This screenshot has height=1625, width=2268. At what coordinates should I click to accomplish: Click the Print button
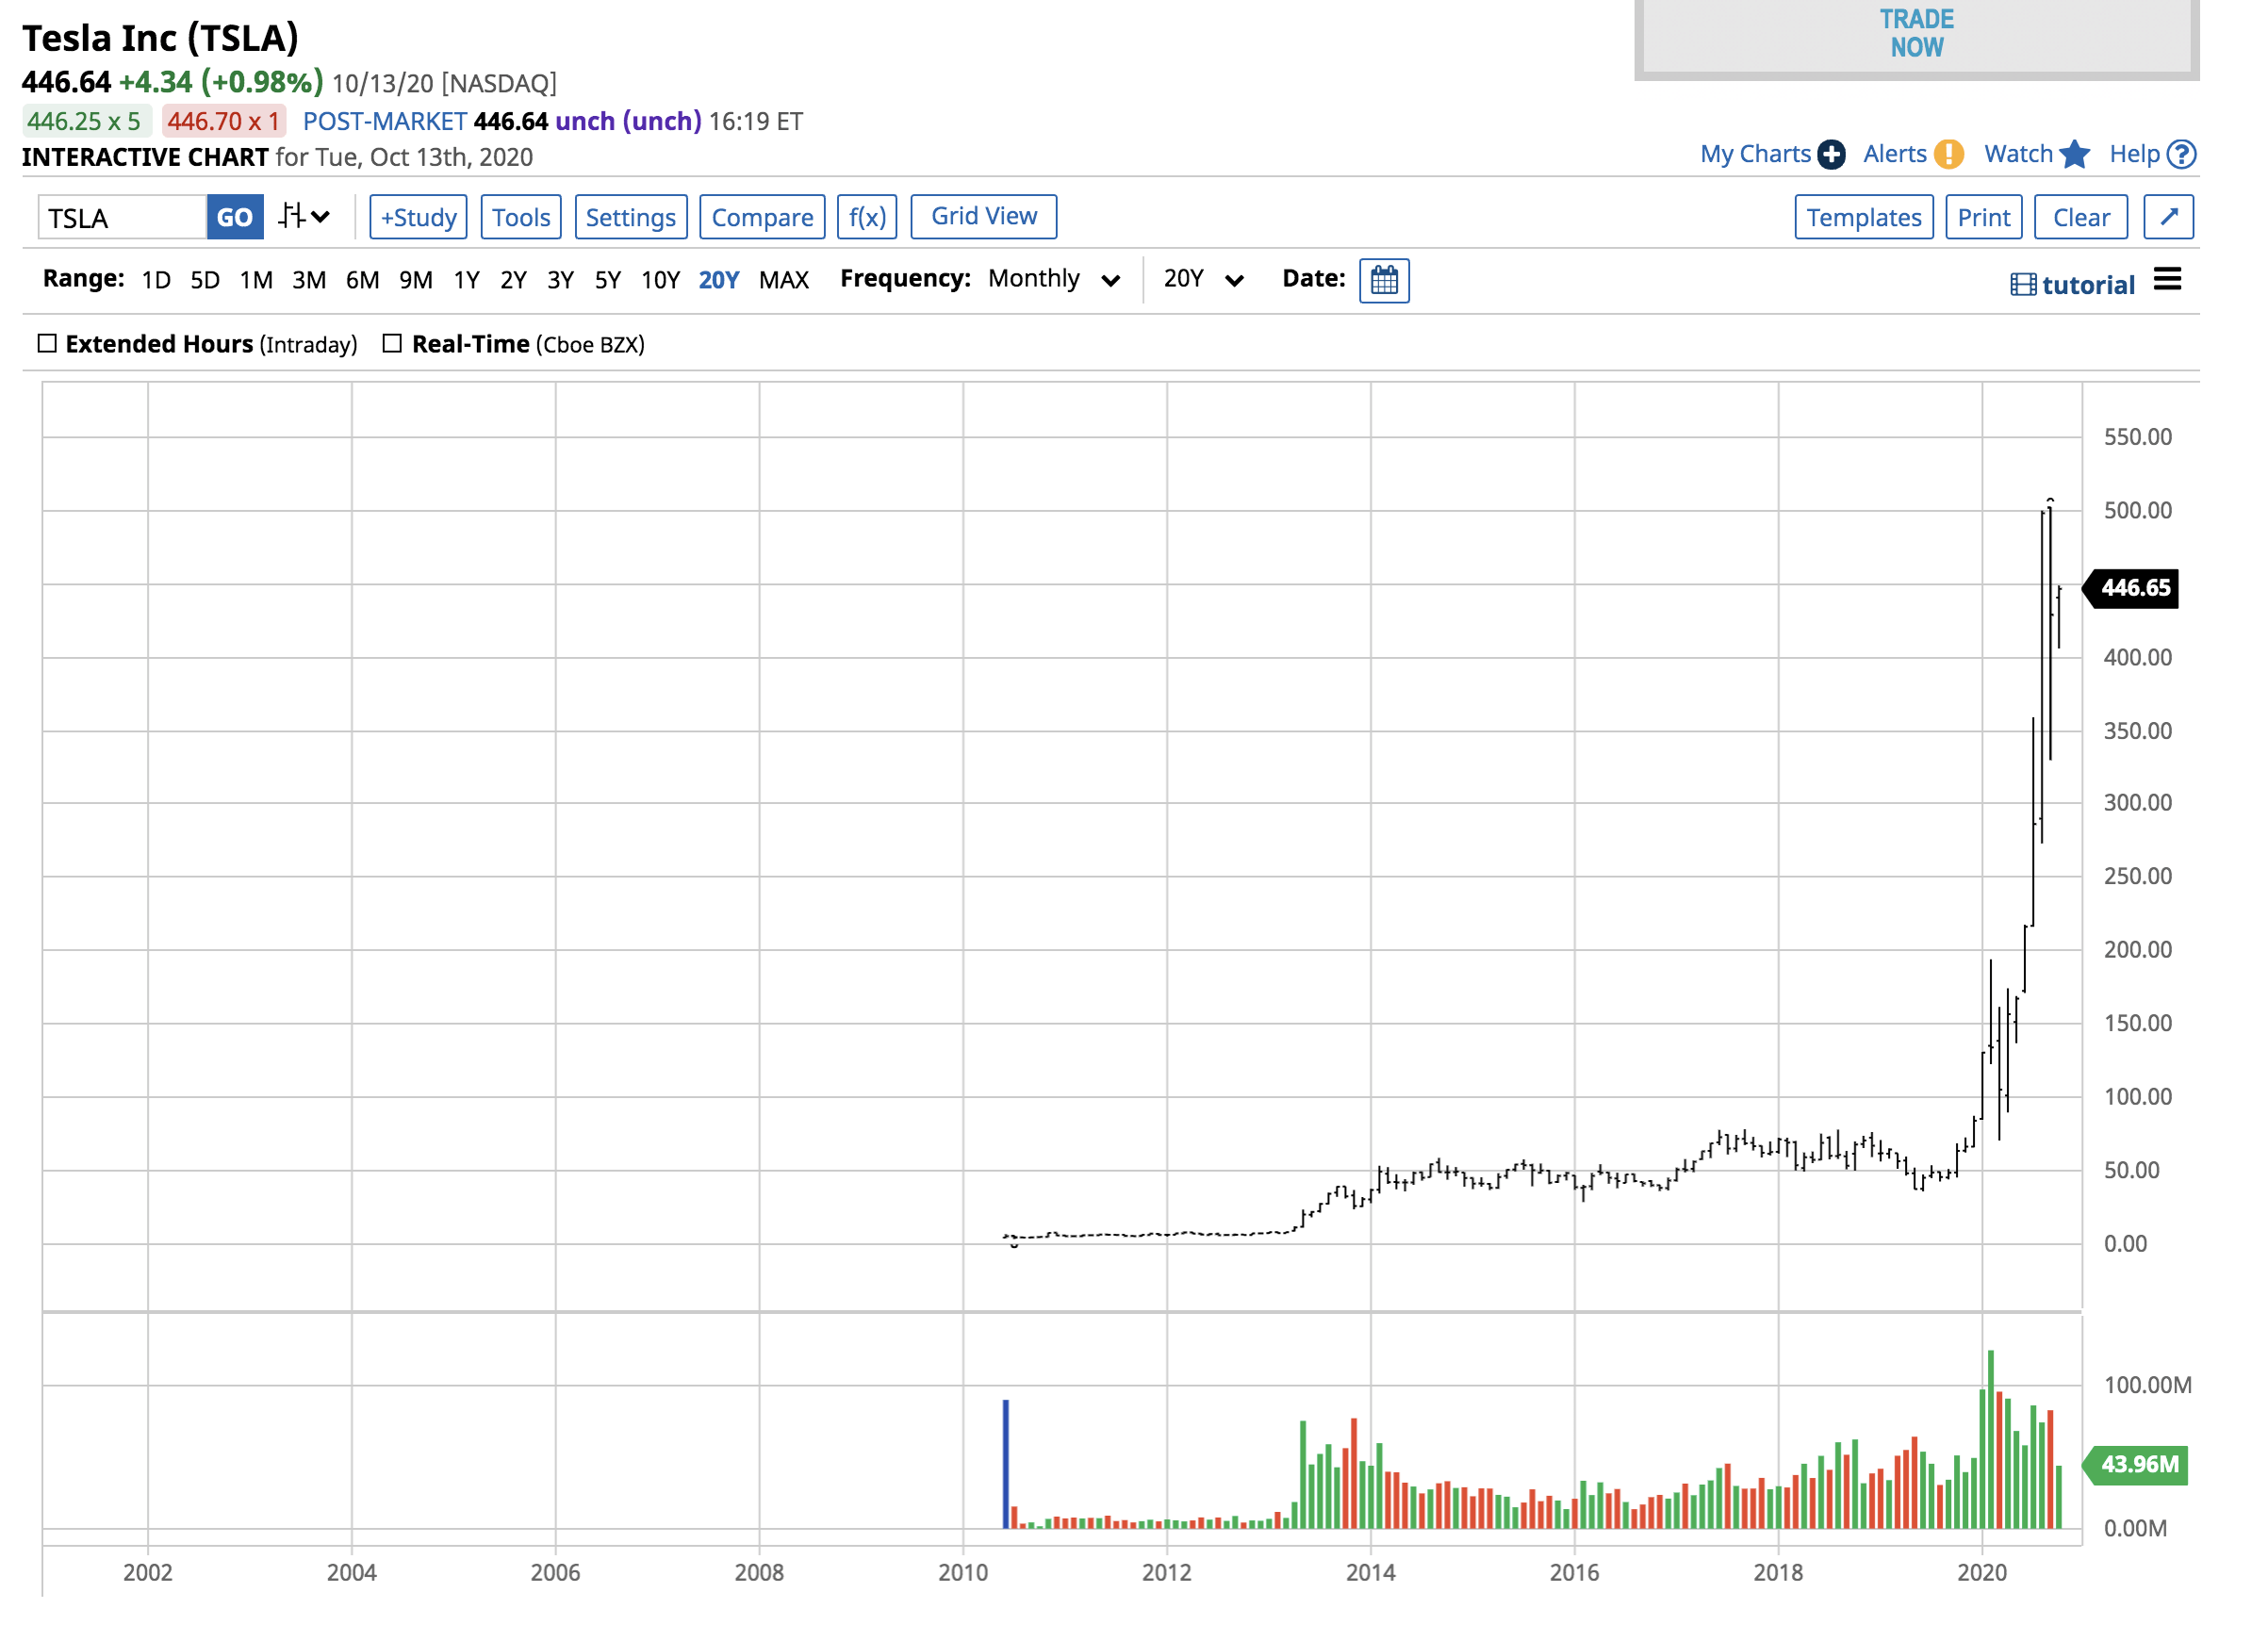coord(1984,217)
